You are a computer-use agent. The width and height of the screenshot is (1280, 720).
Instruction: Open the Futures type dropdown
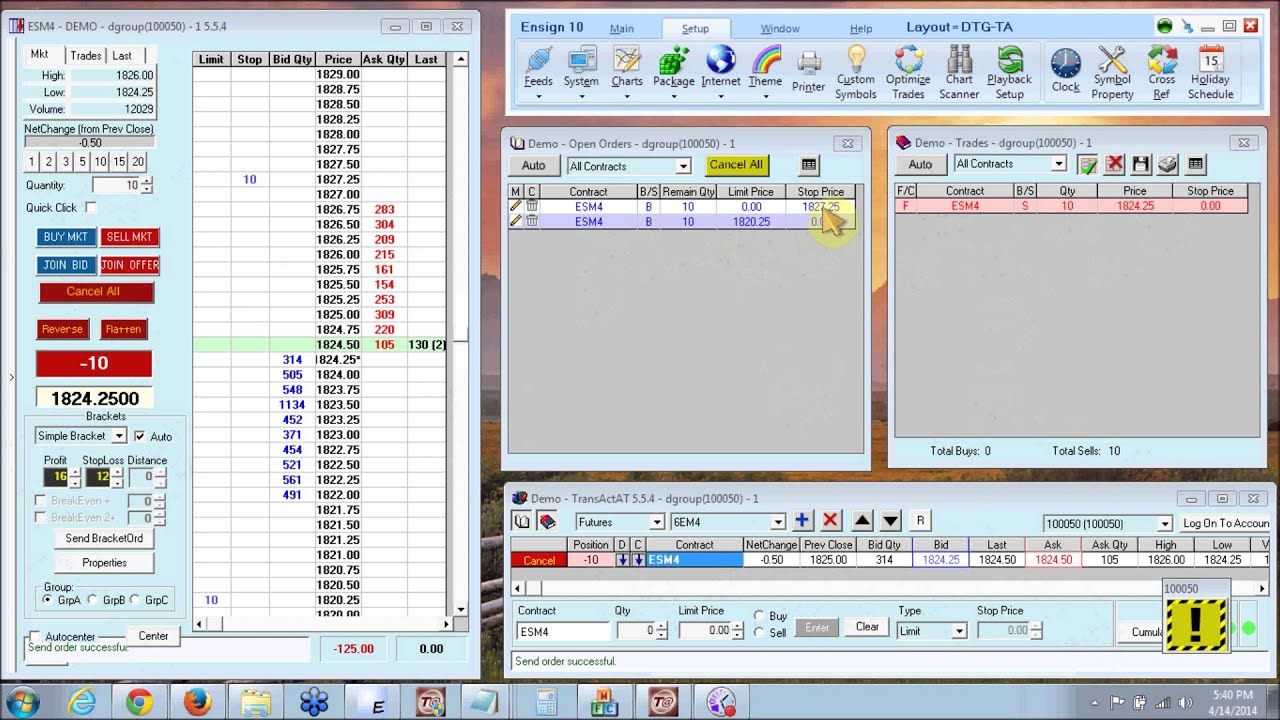point(657,522)
